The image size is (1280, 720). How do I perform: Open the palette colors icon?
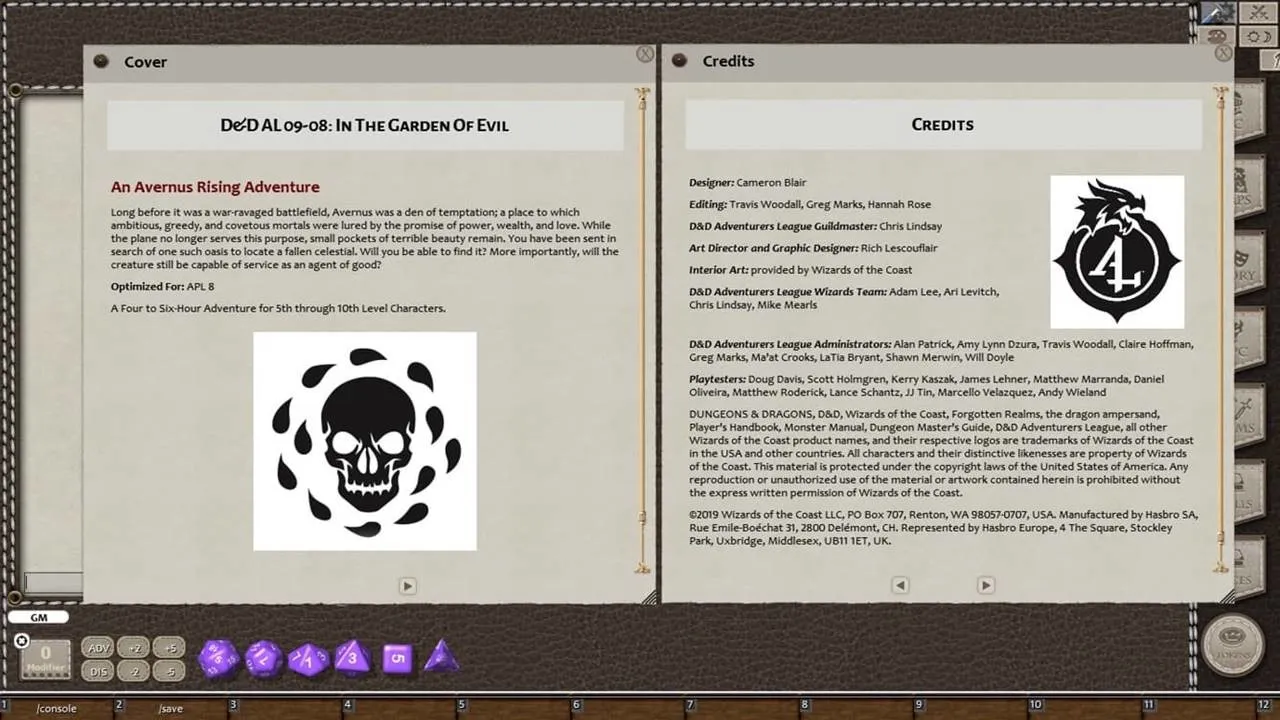click(1217, 37)
